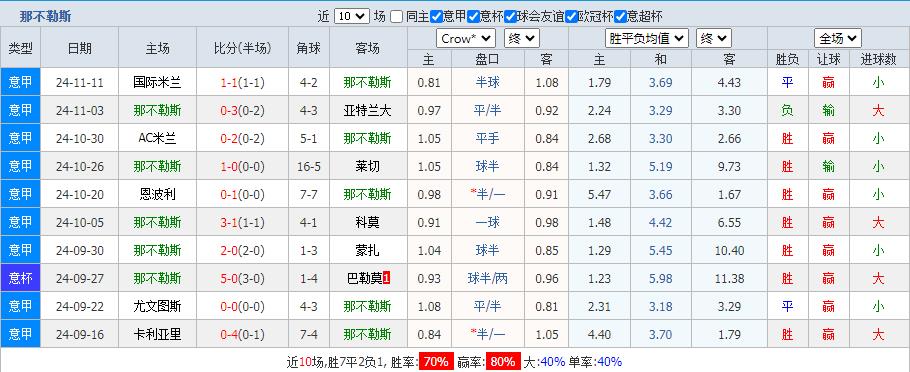Click the 角球 column header
The height and width of the screenshot is (372, 910).
point(309,48)
